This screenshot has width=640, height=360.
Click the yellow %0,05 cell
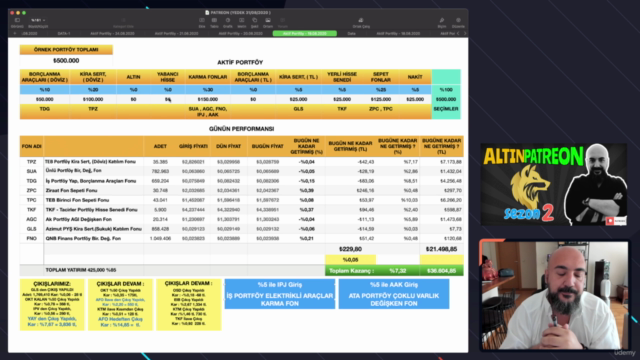point(350,260)
